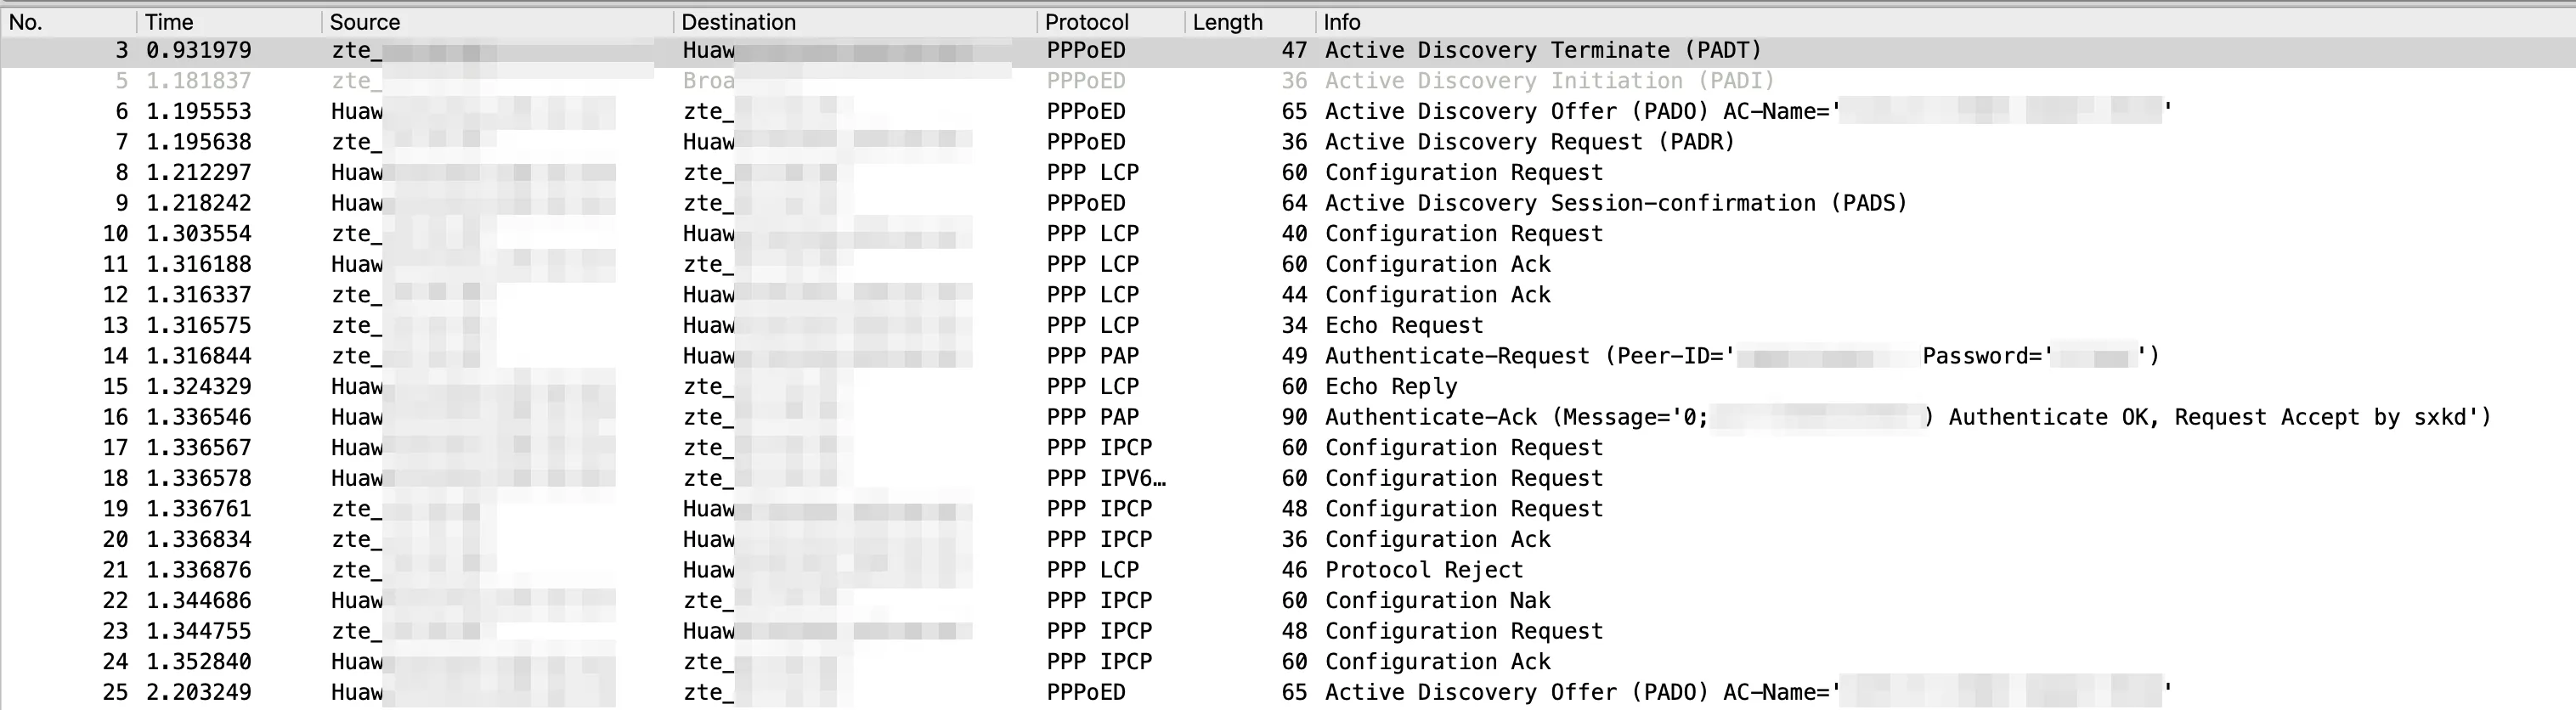Sort by the Source column header
The height and width of the screenshot is (710, 2576).
pos(365,22)
